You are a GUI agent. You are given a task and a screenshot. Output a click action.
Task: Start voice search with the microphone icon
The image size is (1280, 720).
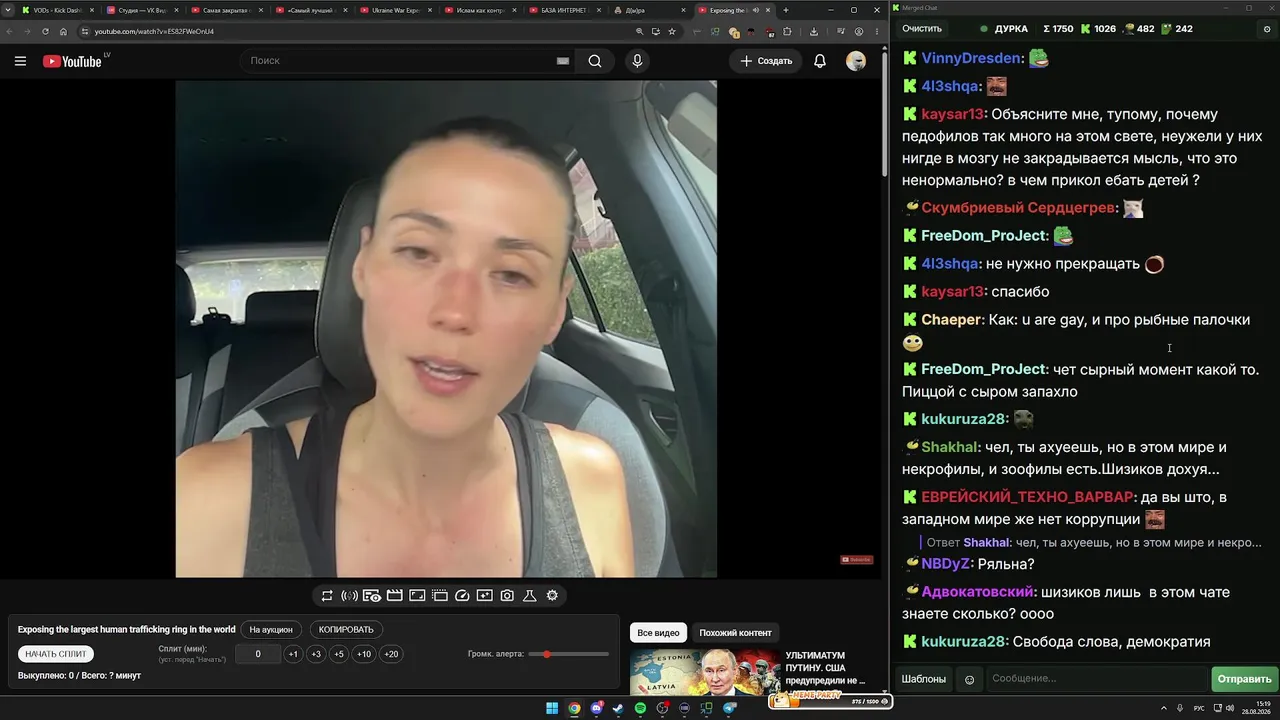(x=637, y=61)
